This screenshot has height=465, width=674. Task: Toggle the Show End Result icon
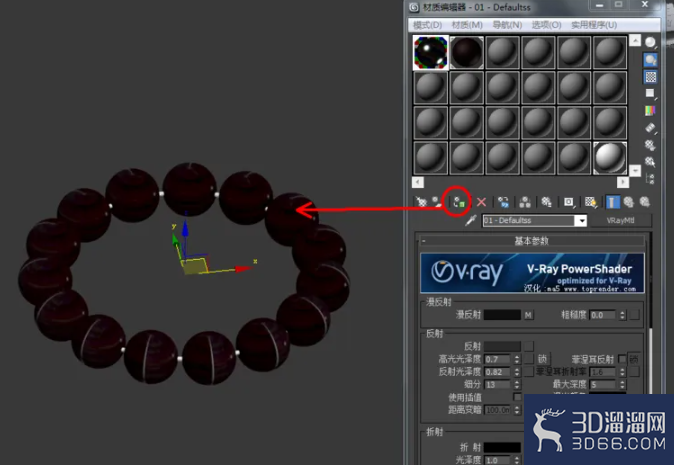[x=613, y=202]
